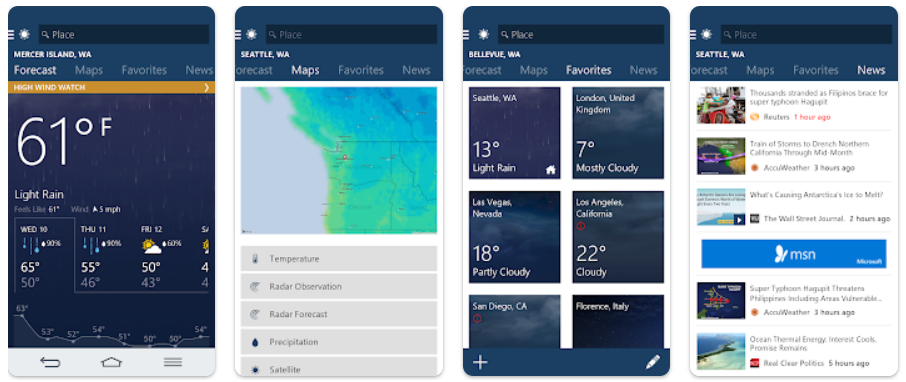906x382 pixels.
Task: Tap Reuters source icon
Action: (755, 117)
